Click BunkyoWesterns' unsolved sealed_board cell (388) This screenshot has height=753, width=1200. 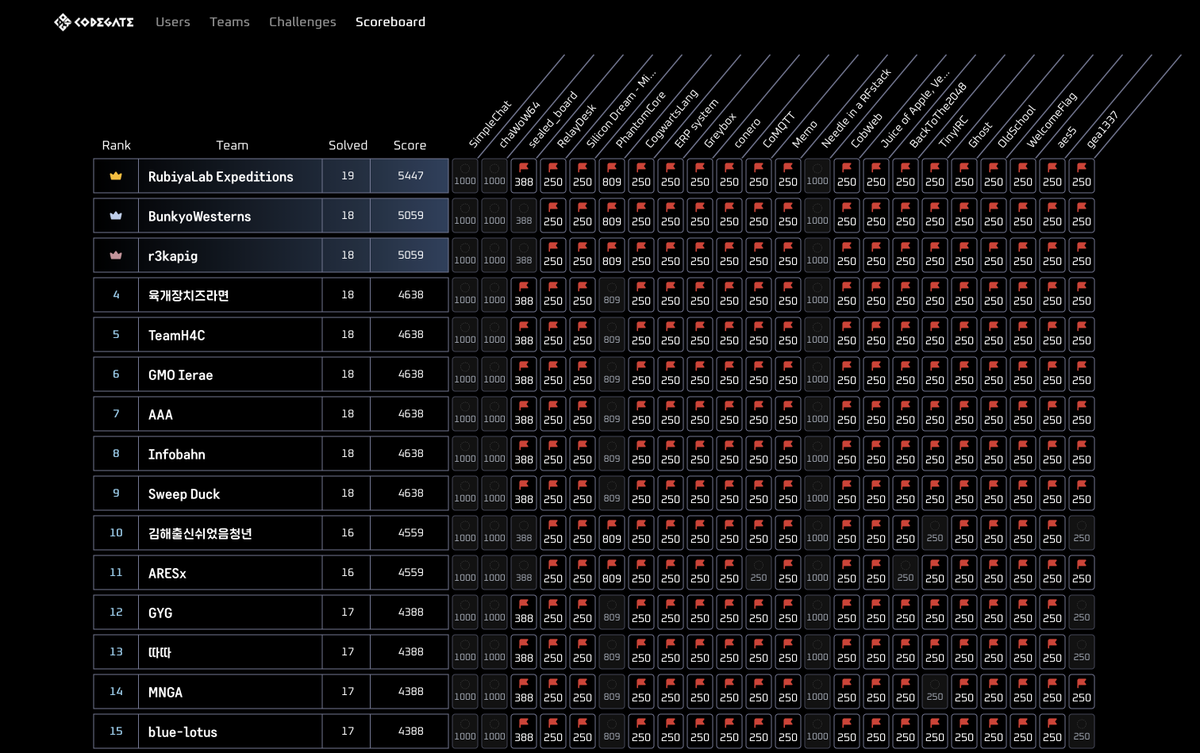(x=524, y=216)
